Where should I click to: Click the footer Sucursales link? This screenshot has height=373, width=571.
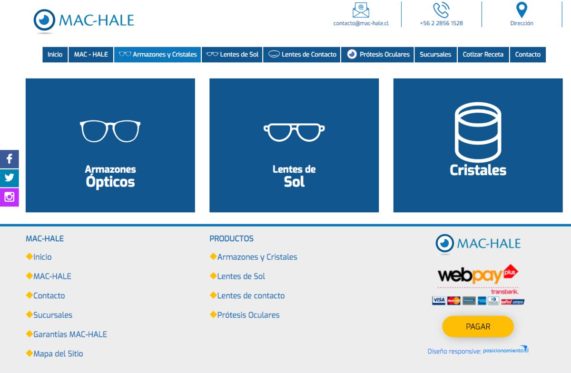pos(53,315)
